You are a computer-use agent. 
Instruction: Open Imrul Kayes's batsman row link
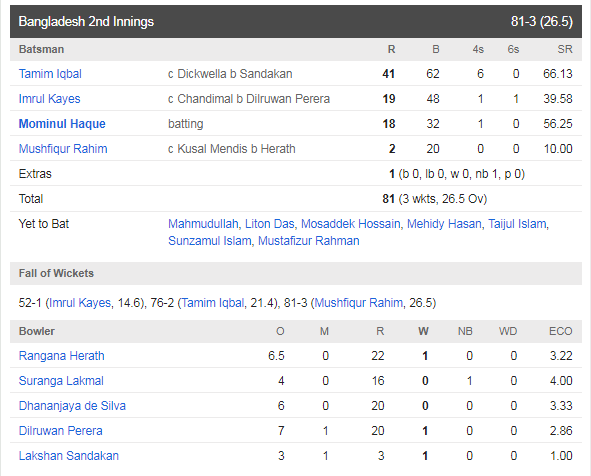pos(49,99)
